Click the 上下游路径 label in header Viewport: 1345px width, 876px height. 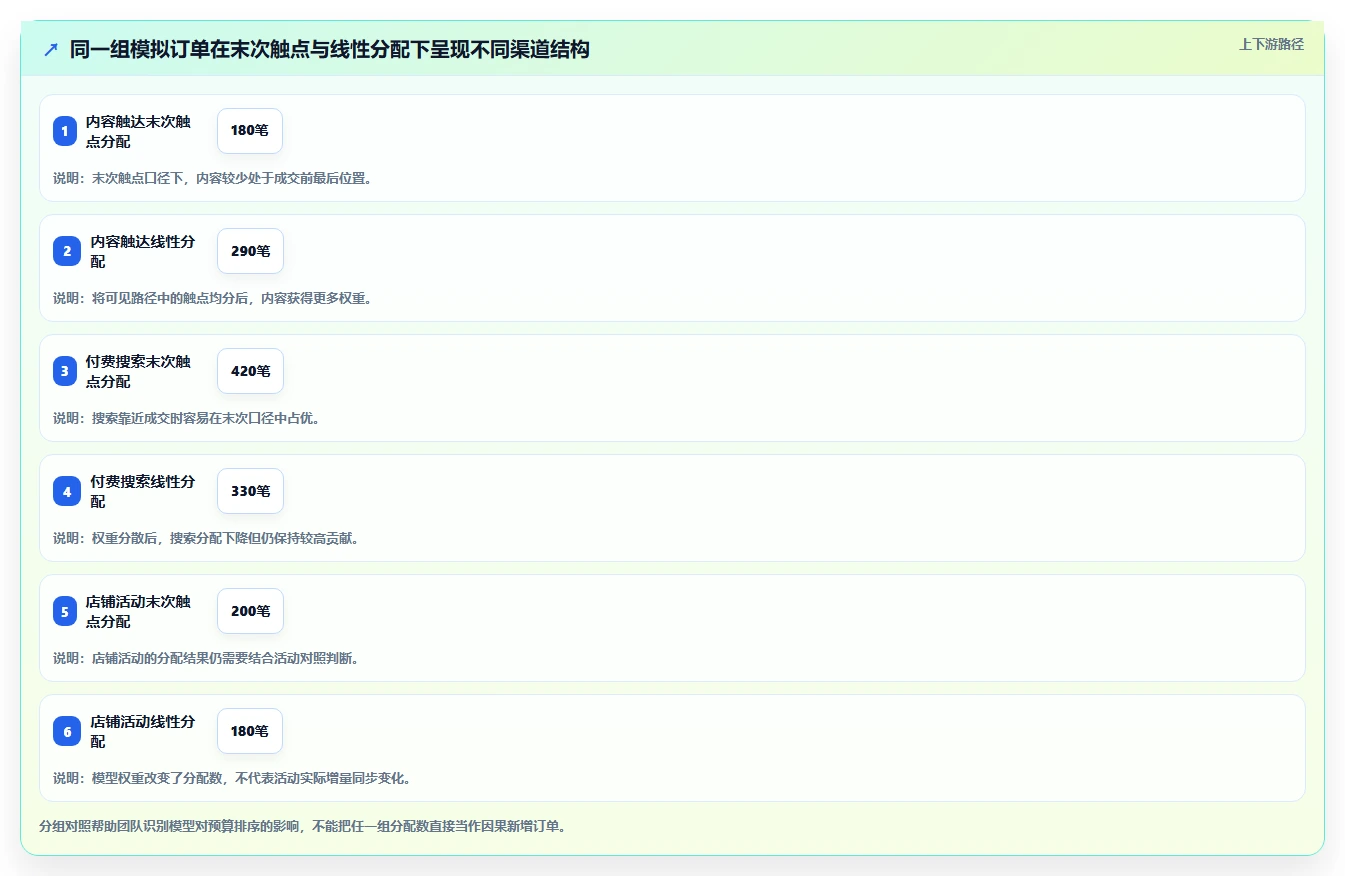pos(1271,44)
